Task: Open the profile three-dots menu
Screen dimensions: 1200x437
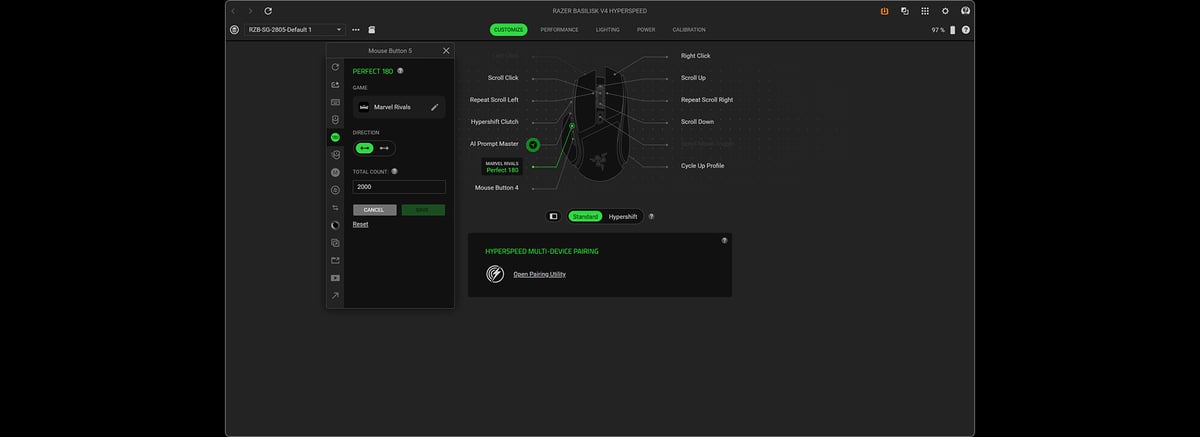Action: (x=355, y=30)
